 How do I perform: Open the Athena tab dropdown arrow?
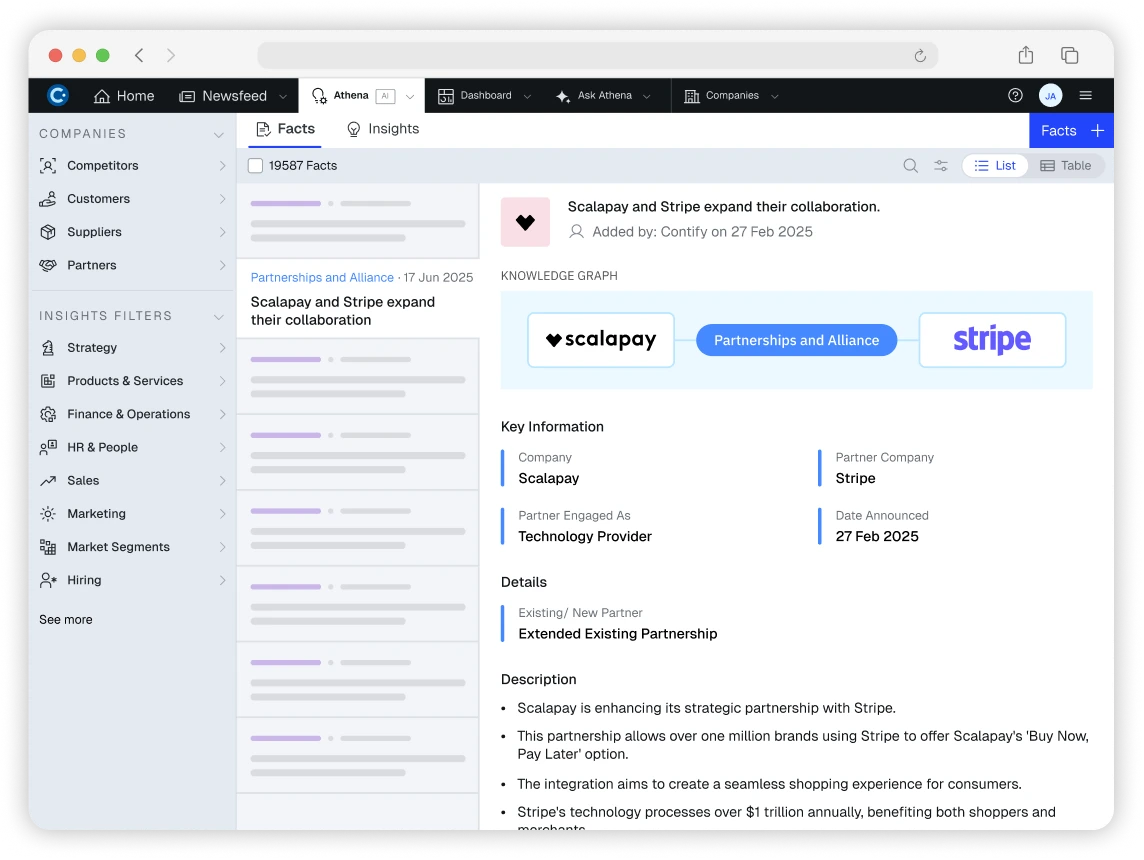pos(409,96)
